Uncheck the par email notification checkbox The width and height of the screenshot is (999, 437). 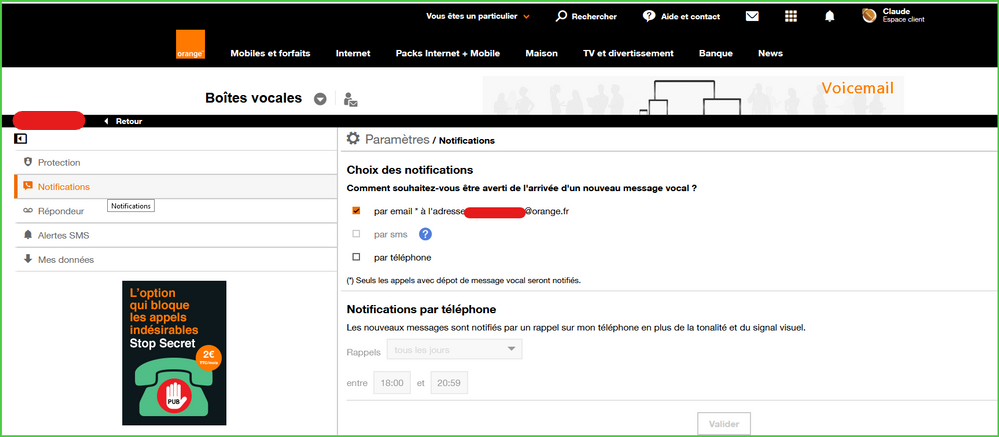click(356, 211)
